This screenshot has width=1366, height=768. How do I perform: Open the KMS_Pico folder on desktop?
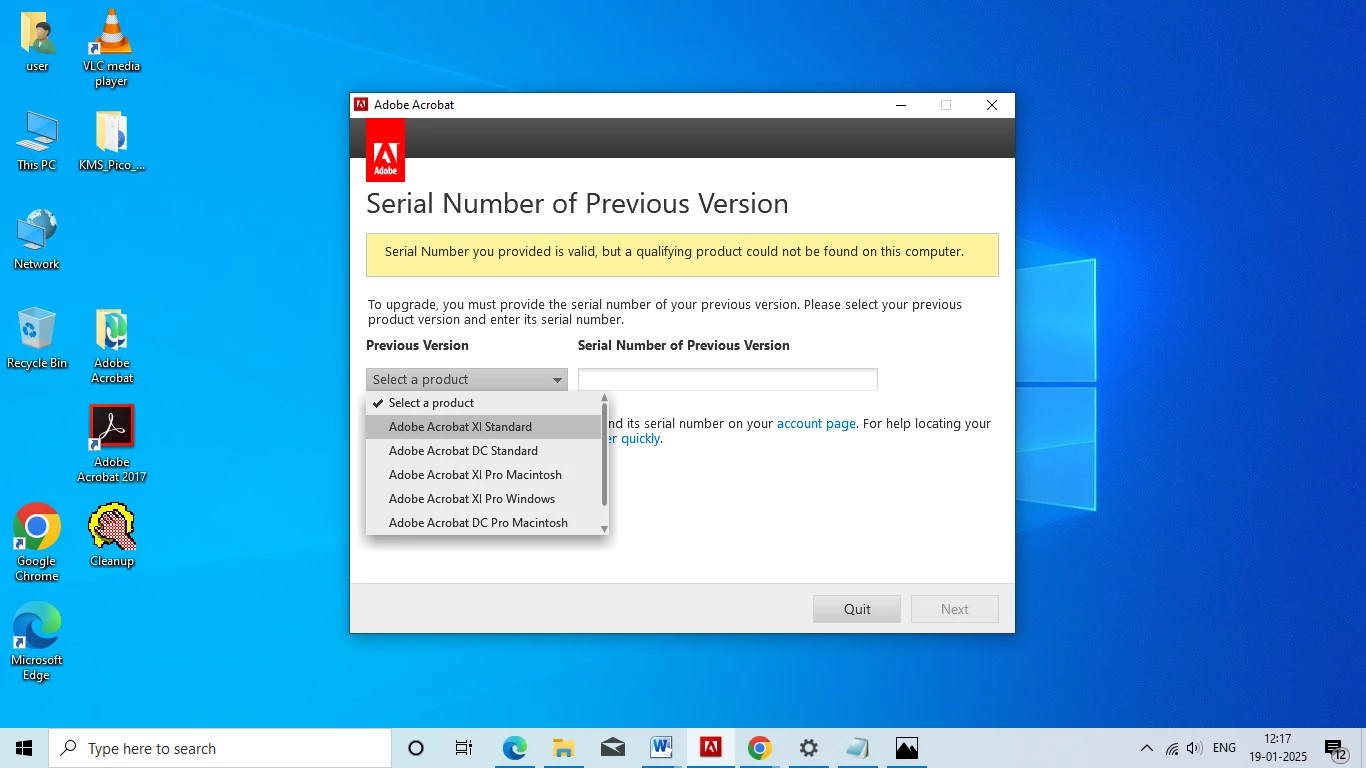point(111,141)
